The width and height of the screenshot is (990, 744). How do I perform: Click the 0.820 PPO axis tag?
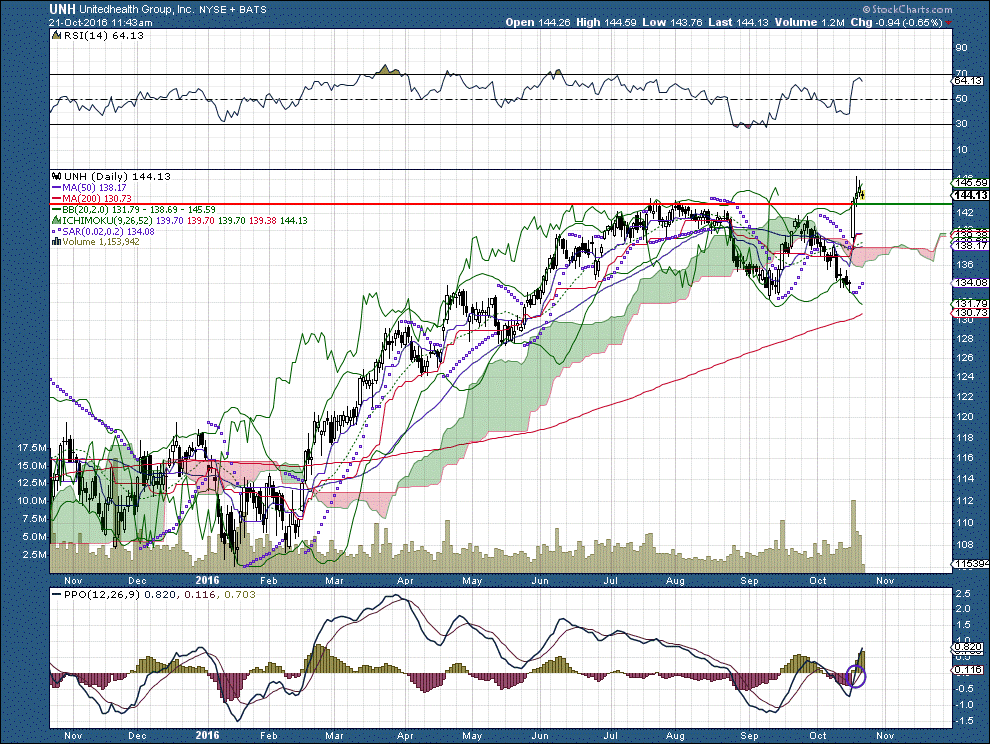pyautogui.click(x=969, y=647)
